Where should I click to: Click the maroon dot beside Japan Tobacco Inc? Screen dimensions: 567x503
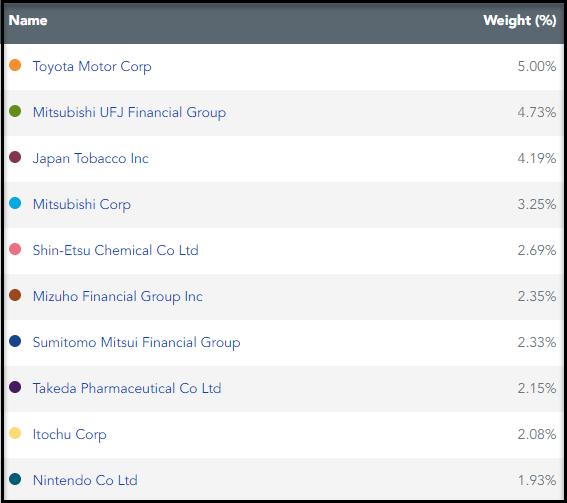[15, 157]
